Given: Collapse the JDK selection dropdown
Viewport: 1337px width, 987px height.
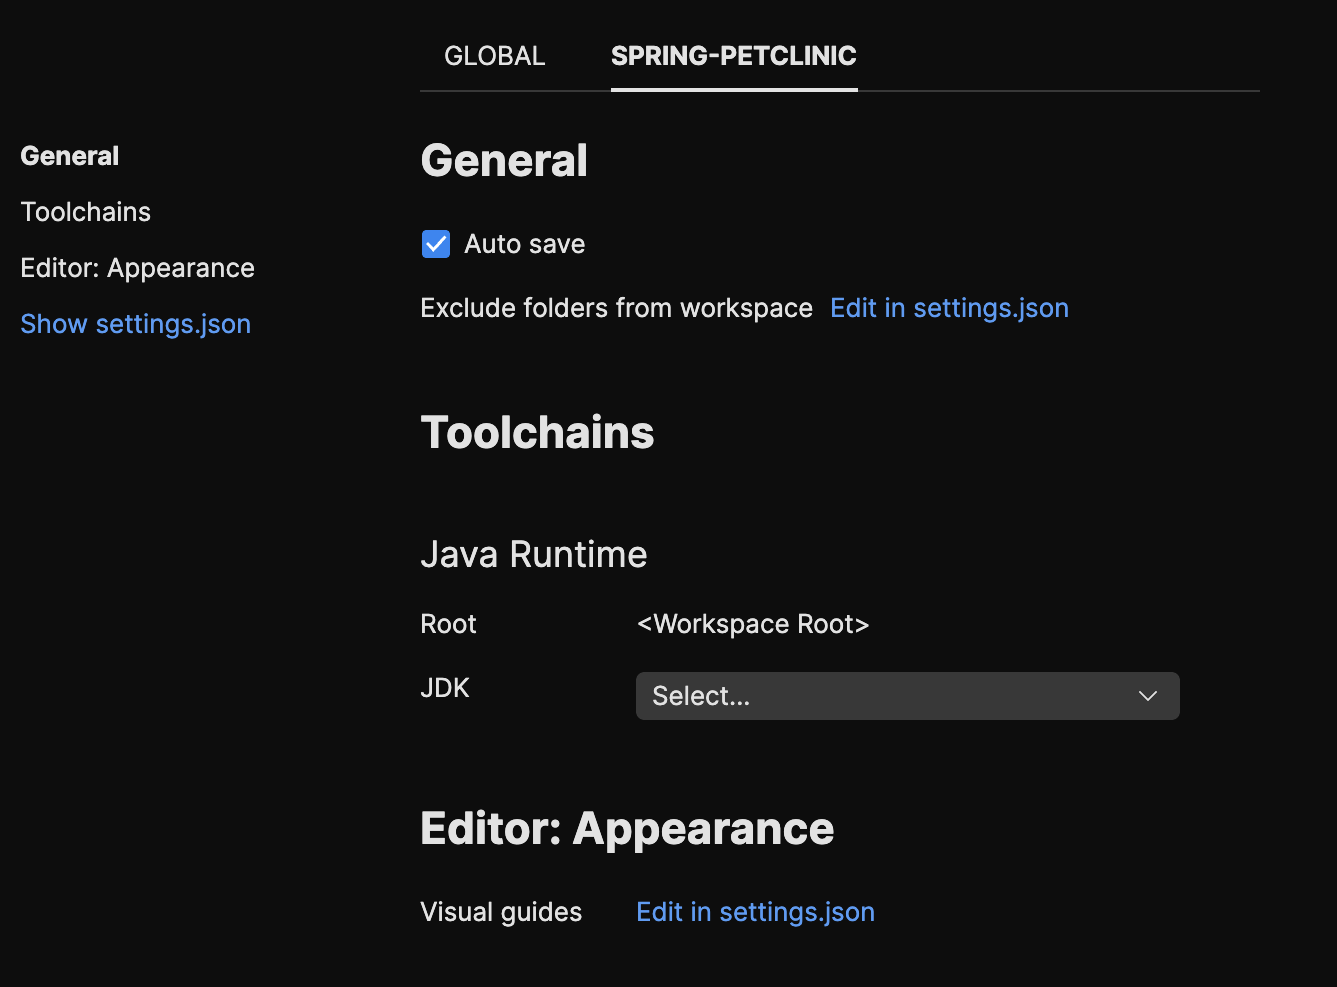Looking at the screenshot, I should point(1147,696).
